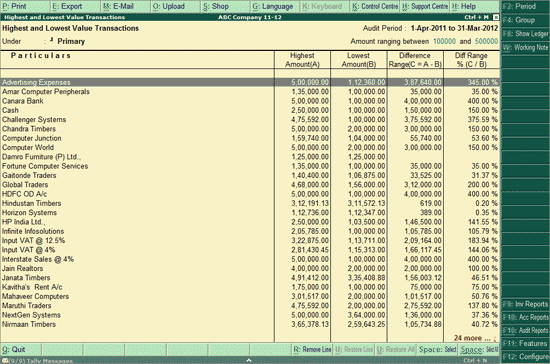The height and width of the screenshot is (364, 550).
Task: Open F12 Configure options
Action: pyautogui.click(x=525, y=357)
